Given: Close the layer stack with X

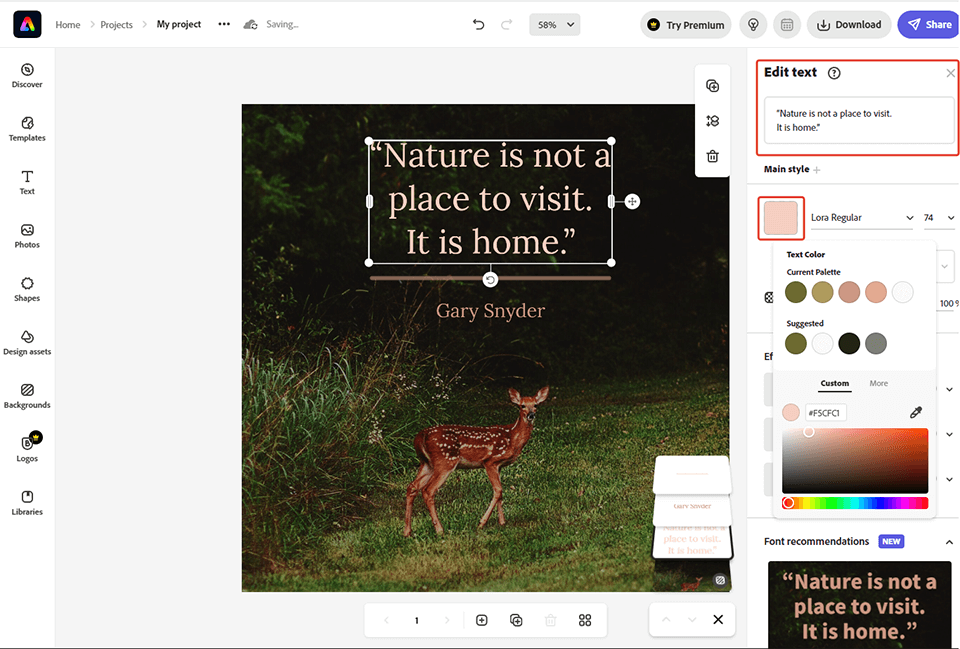Looking at the screenshot, I should (718, 620).
